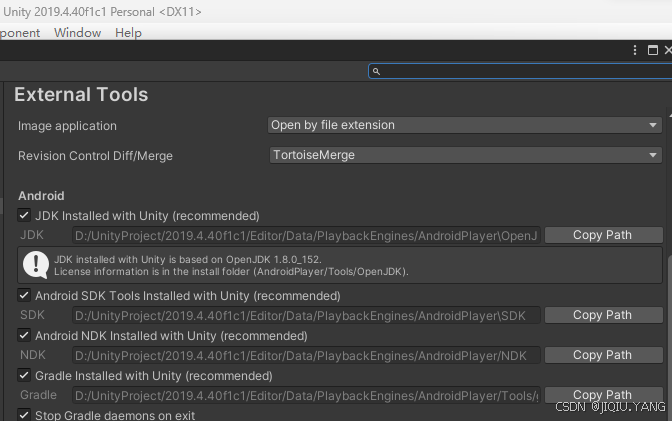Image resolution: width=672 pixels, height=421 pixels.
Task: Open the kebab options menu icon
Action: [635, 50]
